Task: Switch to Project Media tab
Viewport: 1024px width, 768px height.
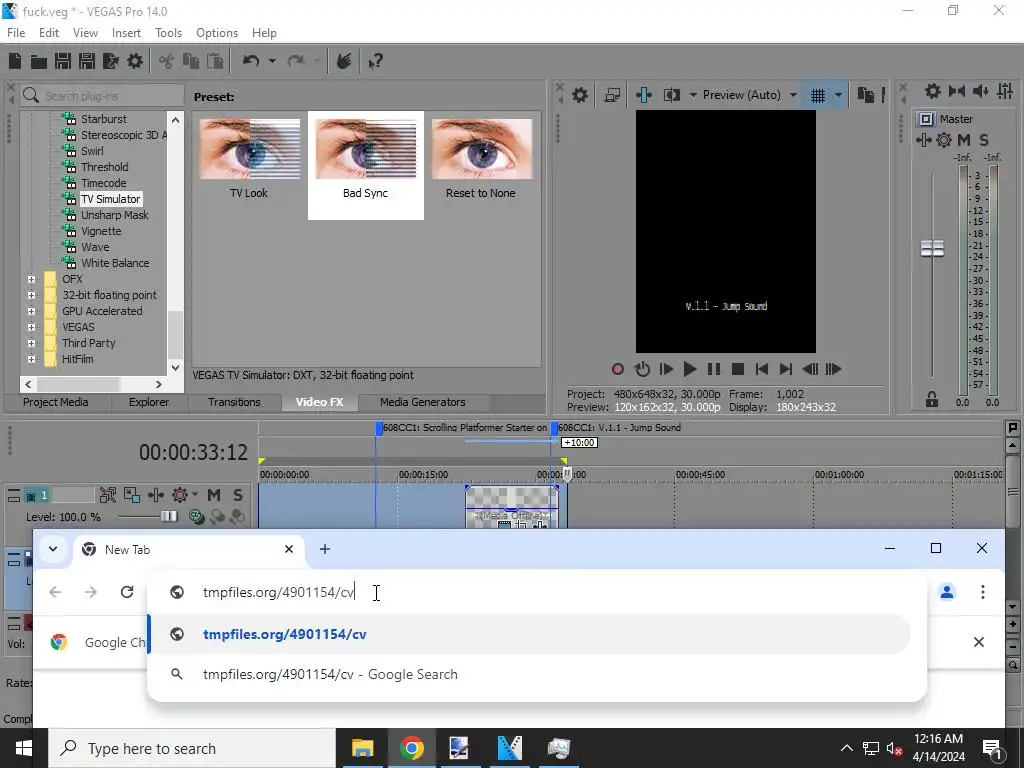Action: [56, 402]
